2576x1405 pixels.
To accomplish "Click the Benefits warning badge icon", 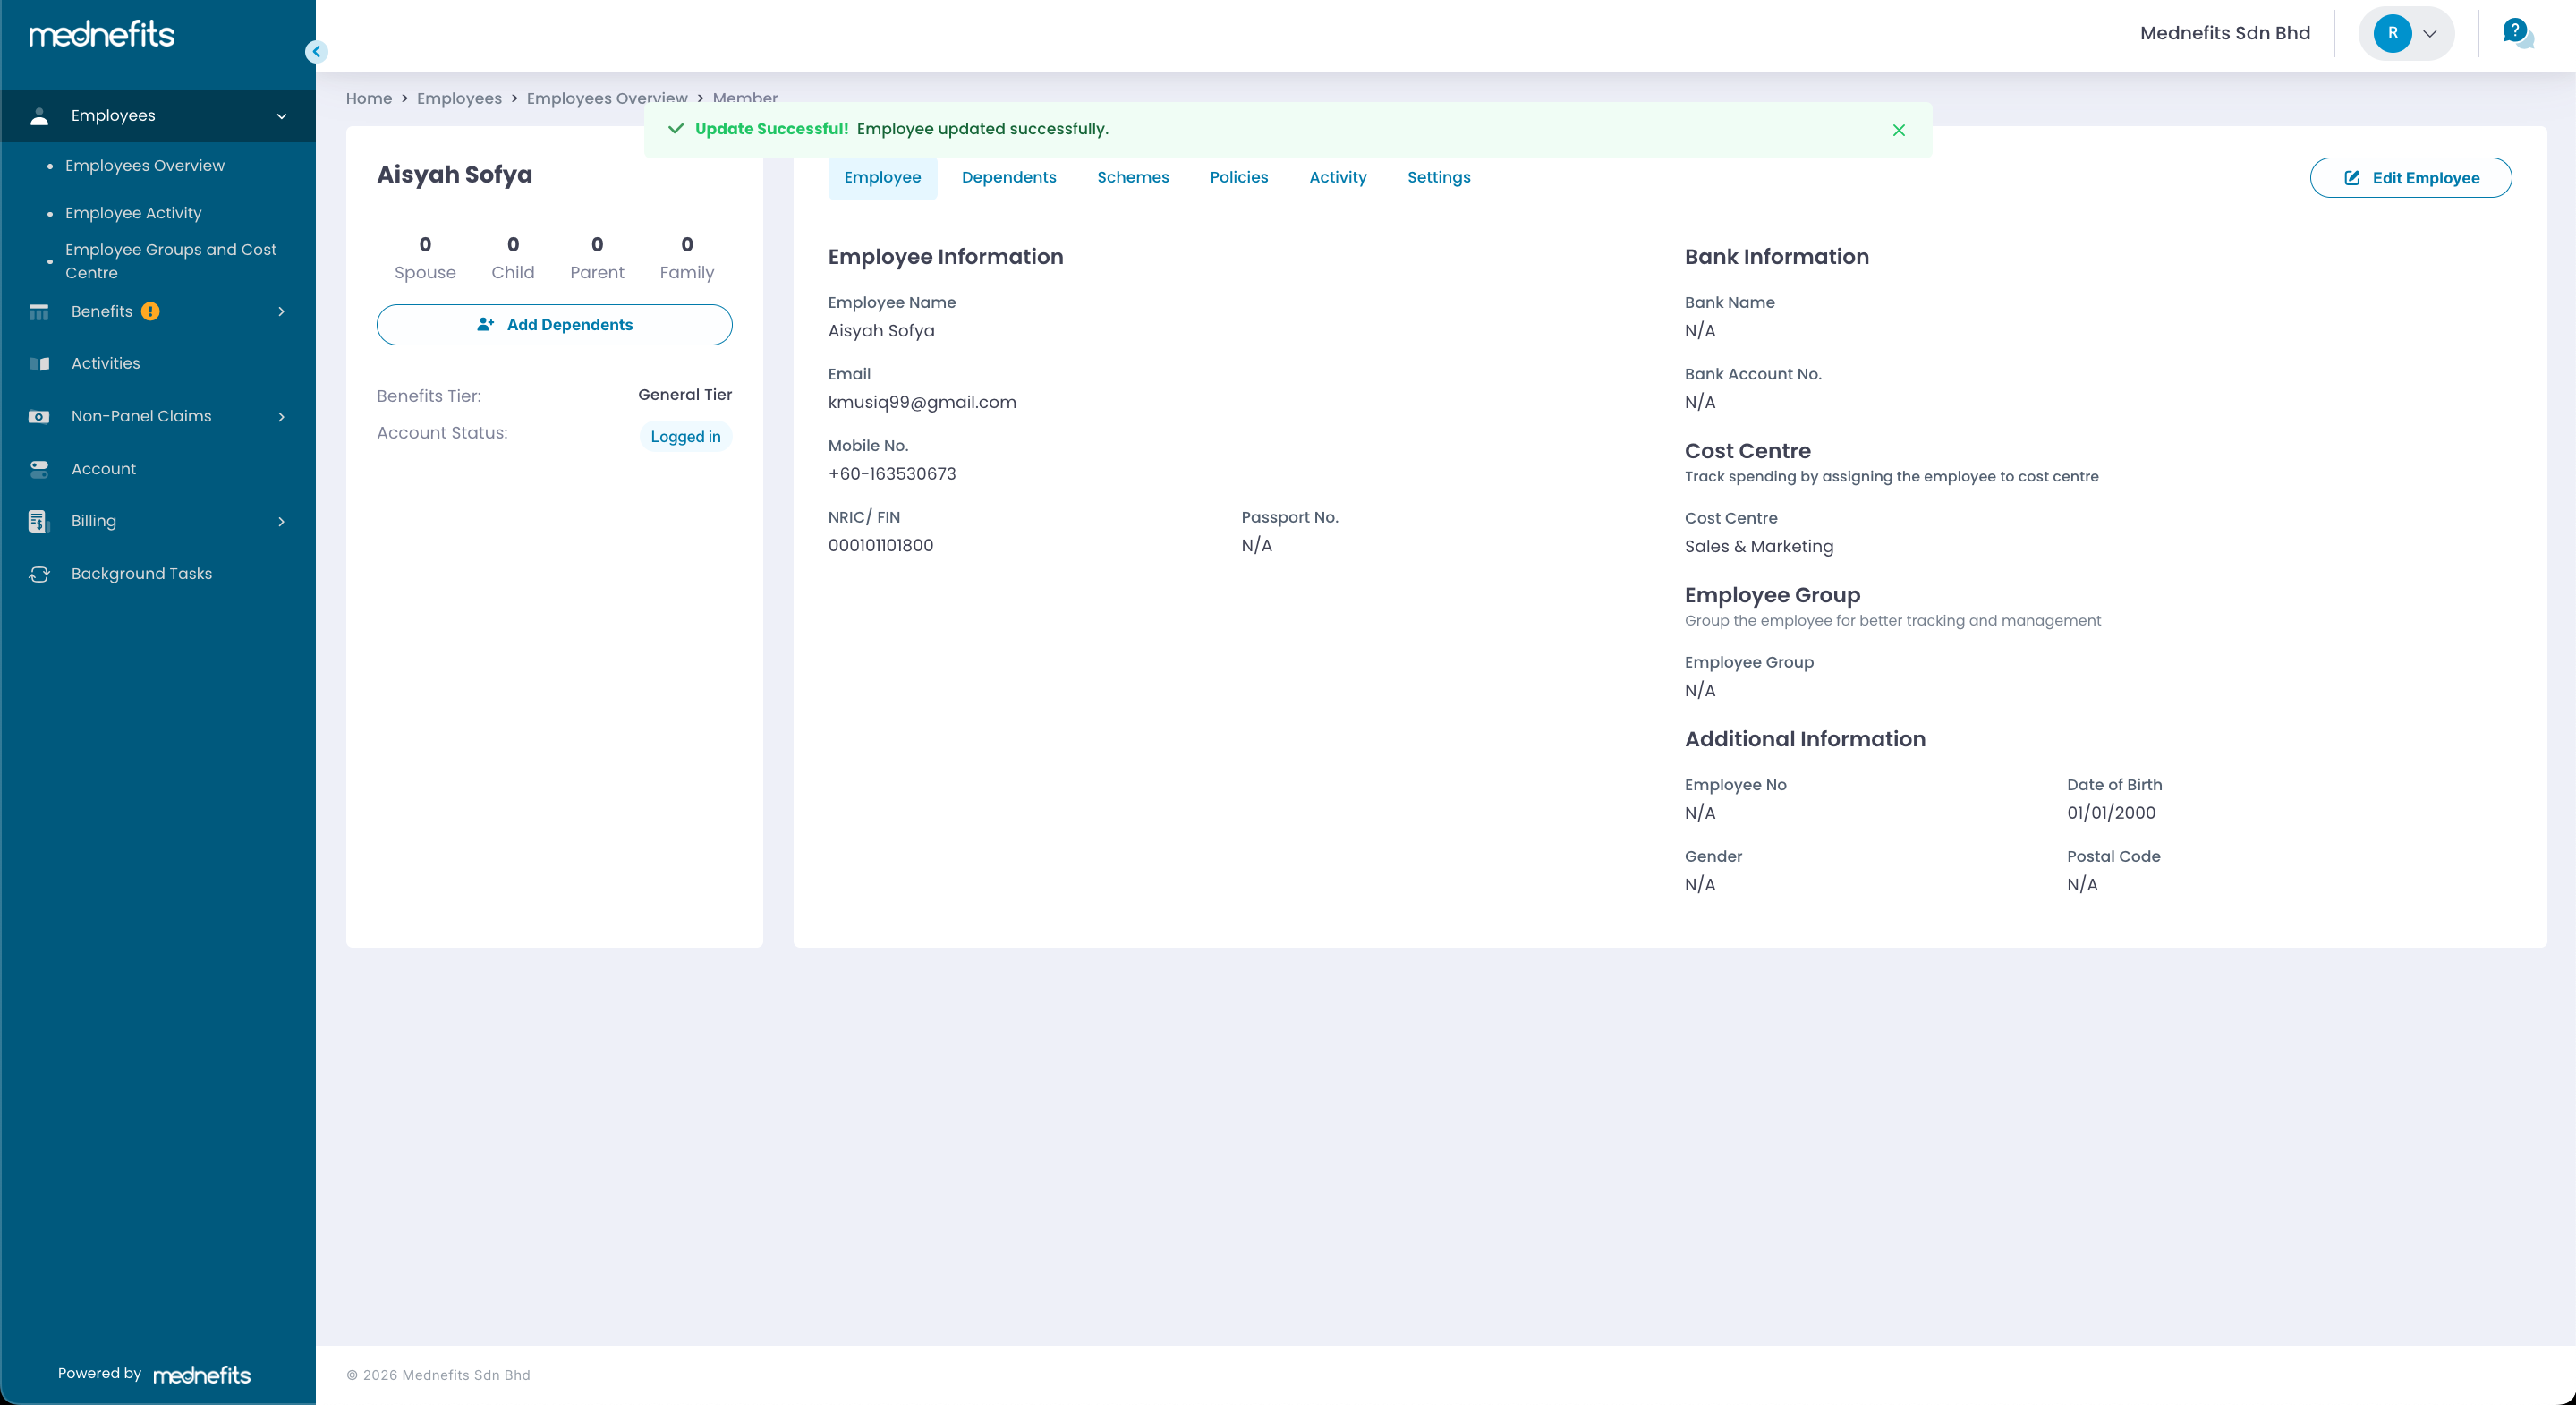I will 150,311.
